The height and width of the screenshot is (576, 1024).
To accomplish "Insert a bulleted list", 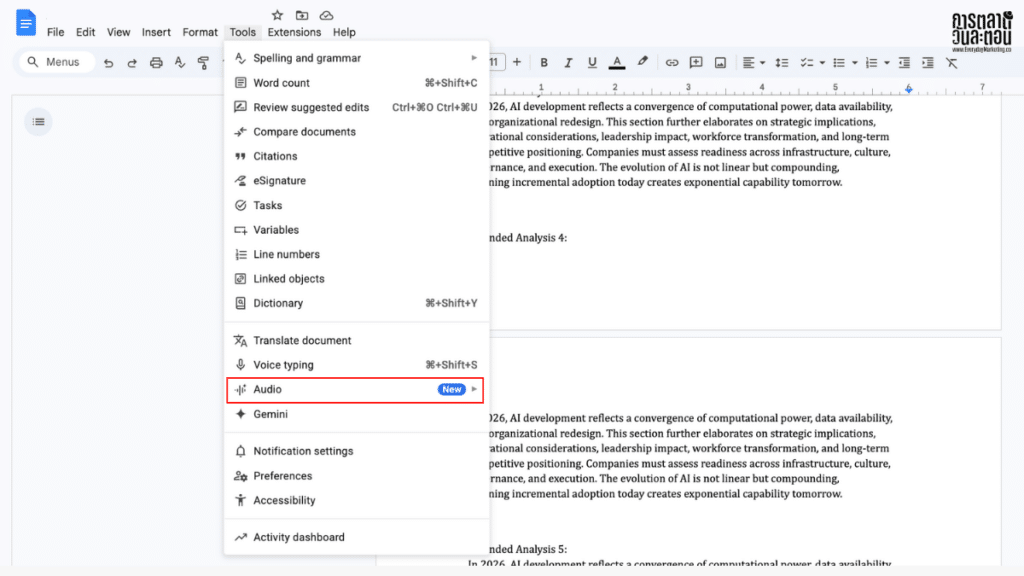I will (839, 63).
